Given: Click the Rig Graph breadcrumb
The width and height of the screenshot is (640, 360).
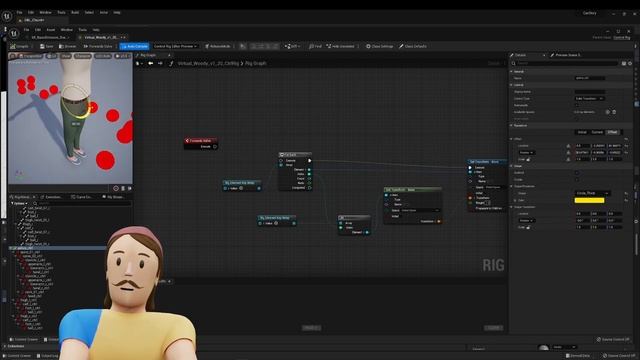Looking at the screenshot, I should (256, 64).
